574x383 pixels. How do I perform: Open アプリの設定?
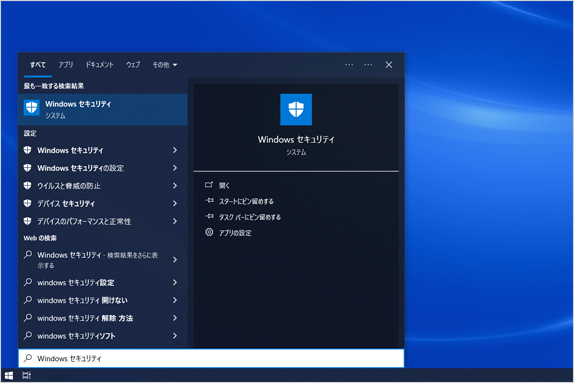point(235,233)
